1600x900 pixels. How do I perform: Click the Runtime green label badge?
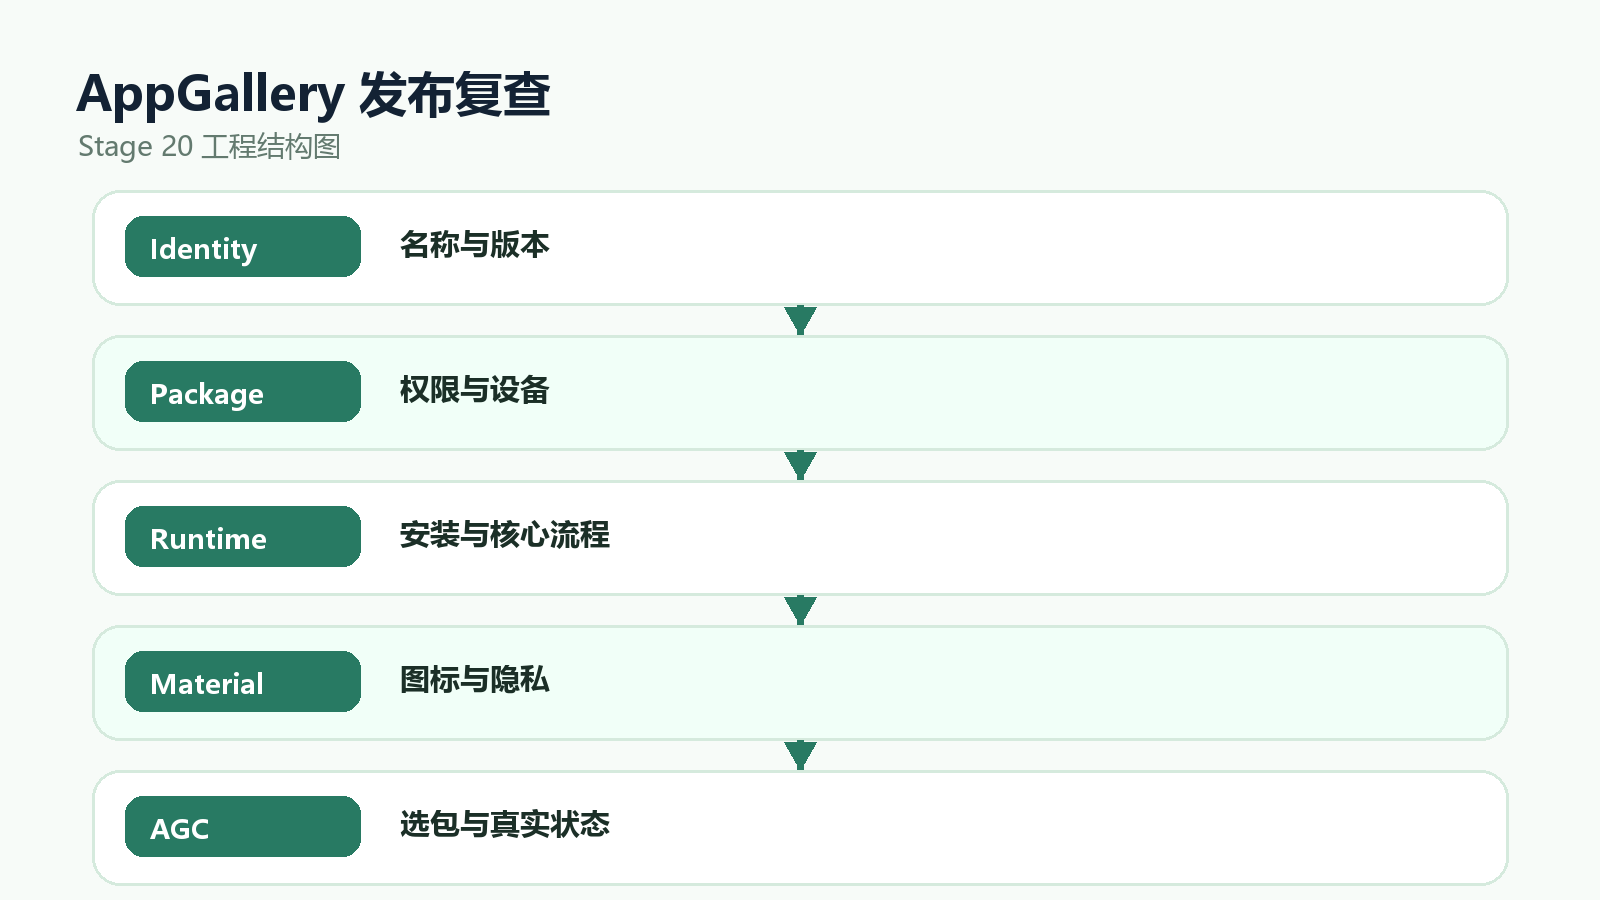(x=242, y=537)
